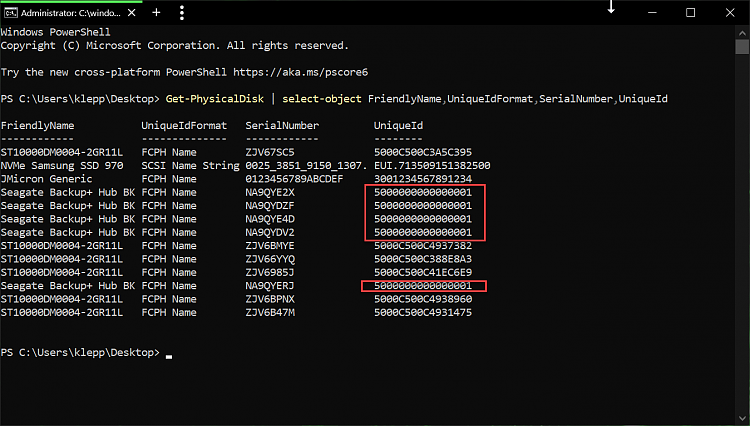The image size is (750, 426).
Task: Click Seagate Backup+ Hub BK row with NA9QYERJ
Action: [x=68, y=286]
